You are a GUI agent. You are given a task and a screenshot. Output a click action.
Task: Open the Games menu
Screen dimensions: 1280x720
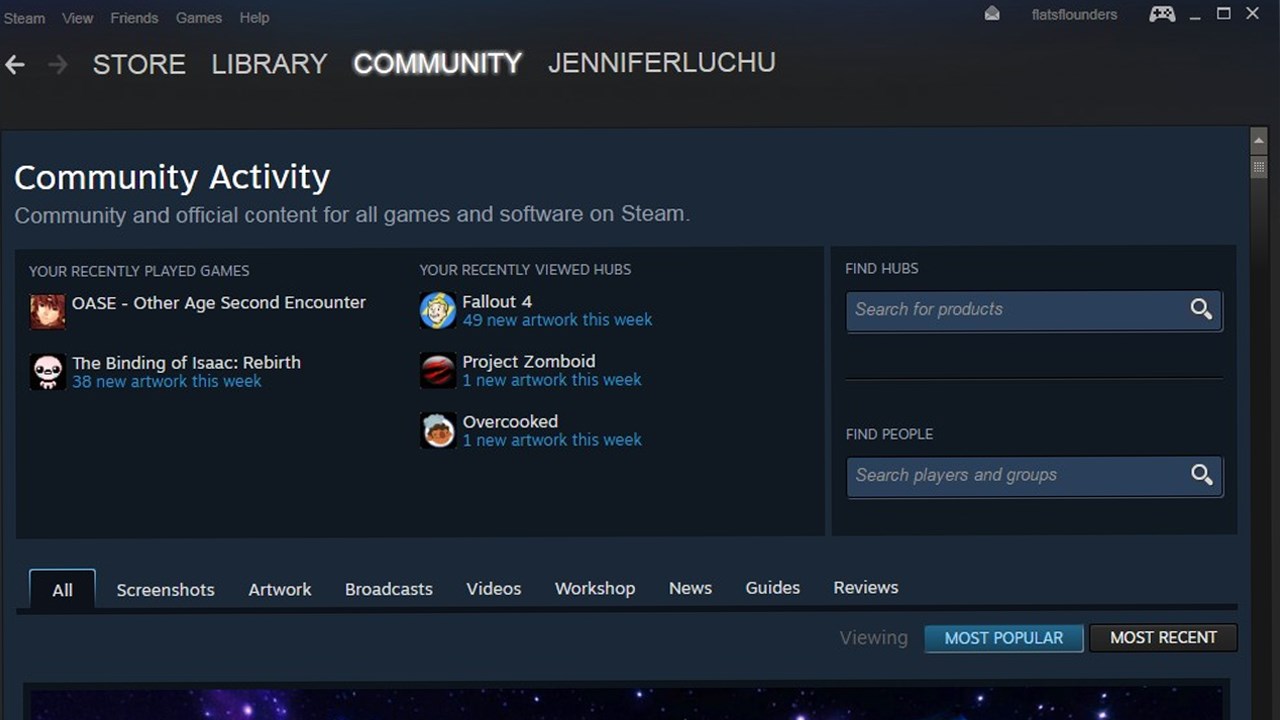199,18
